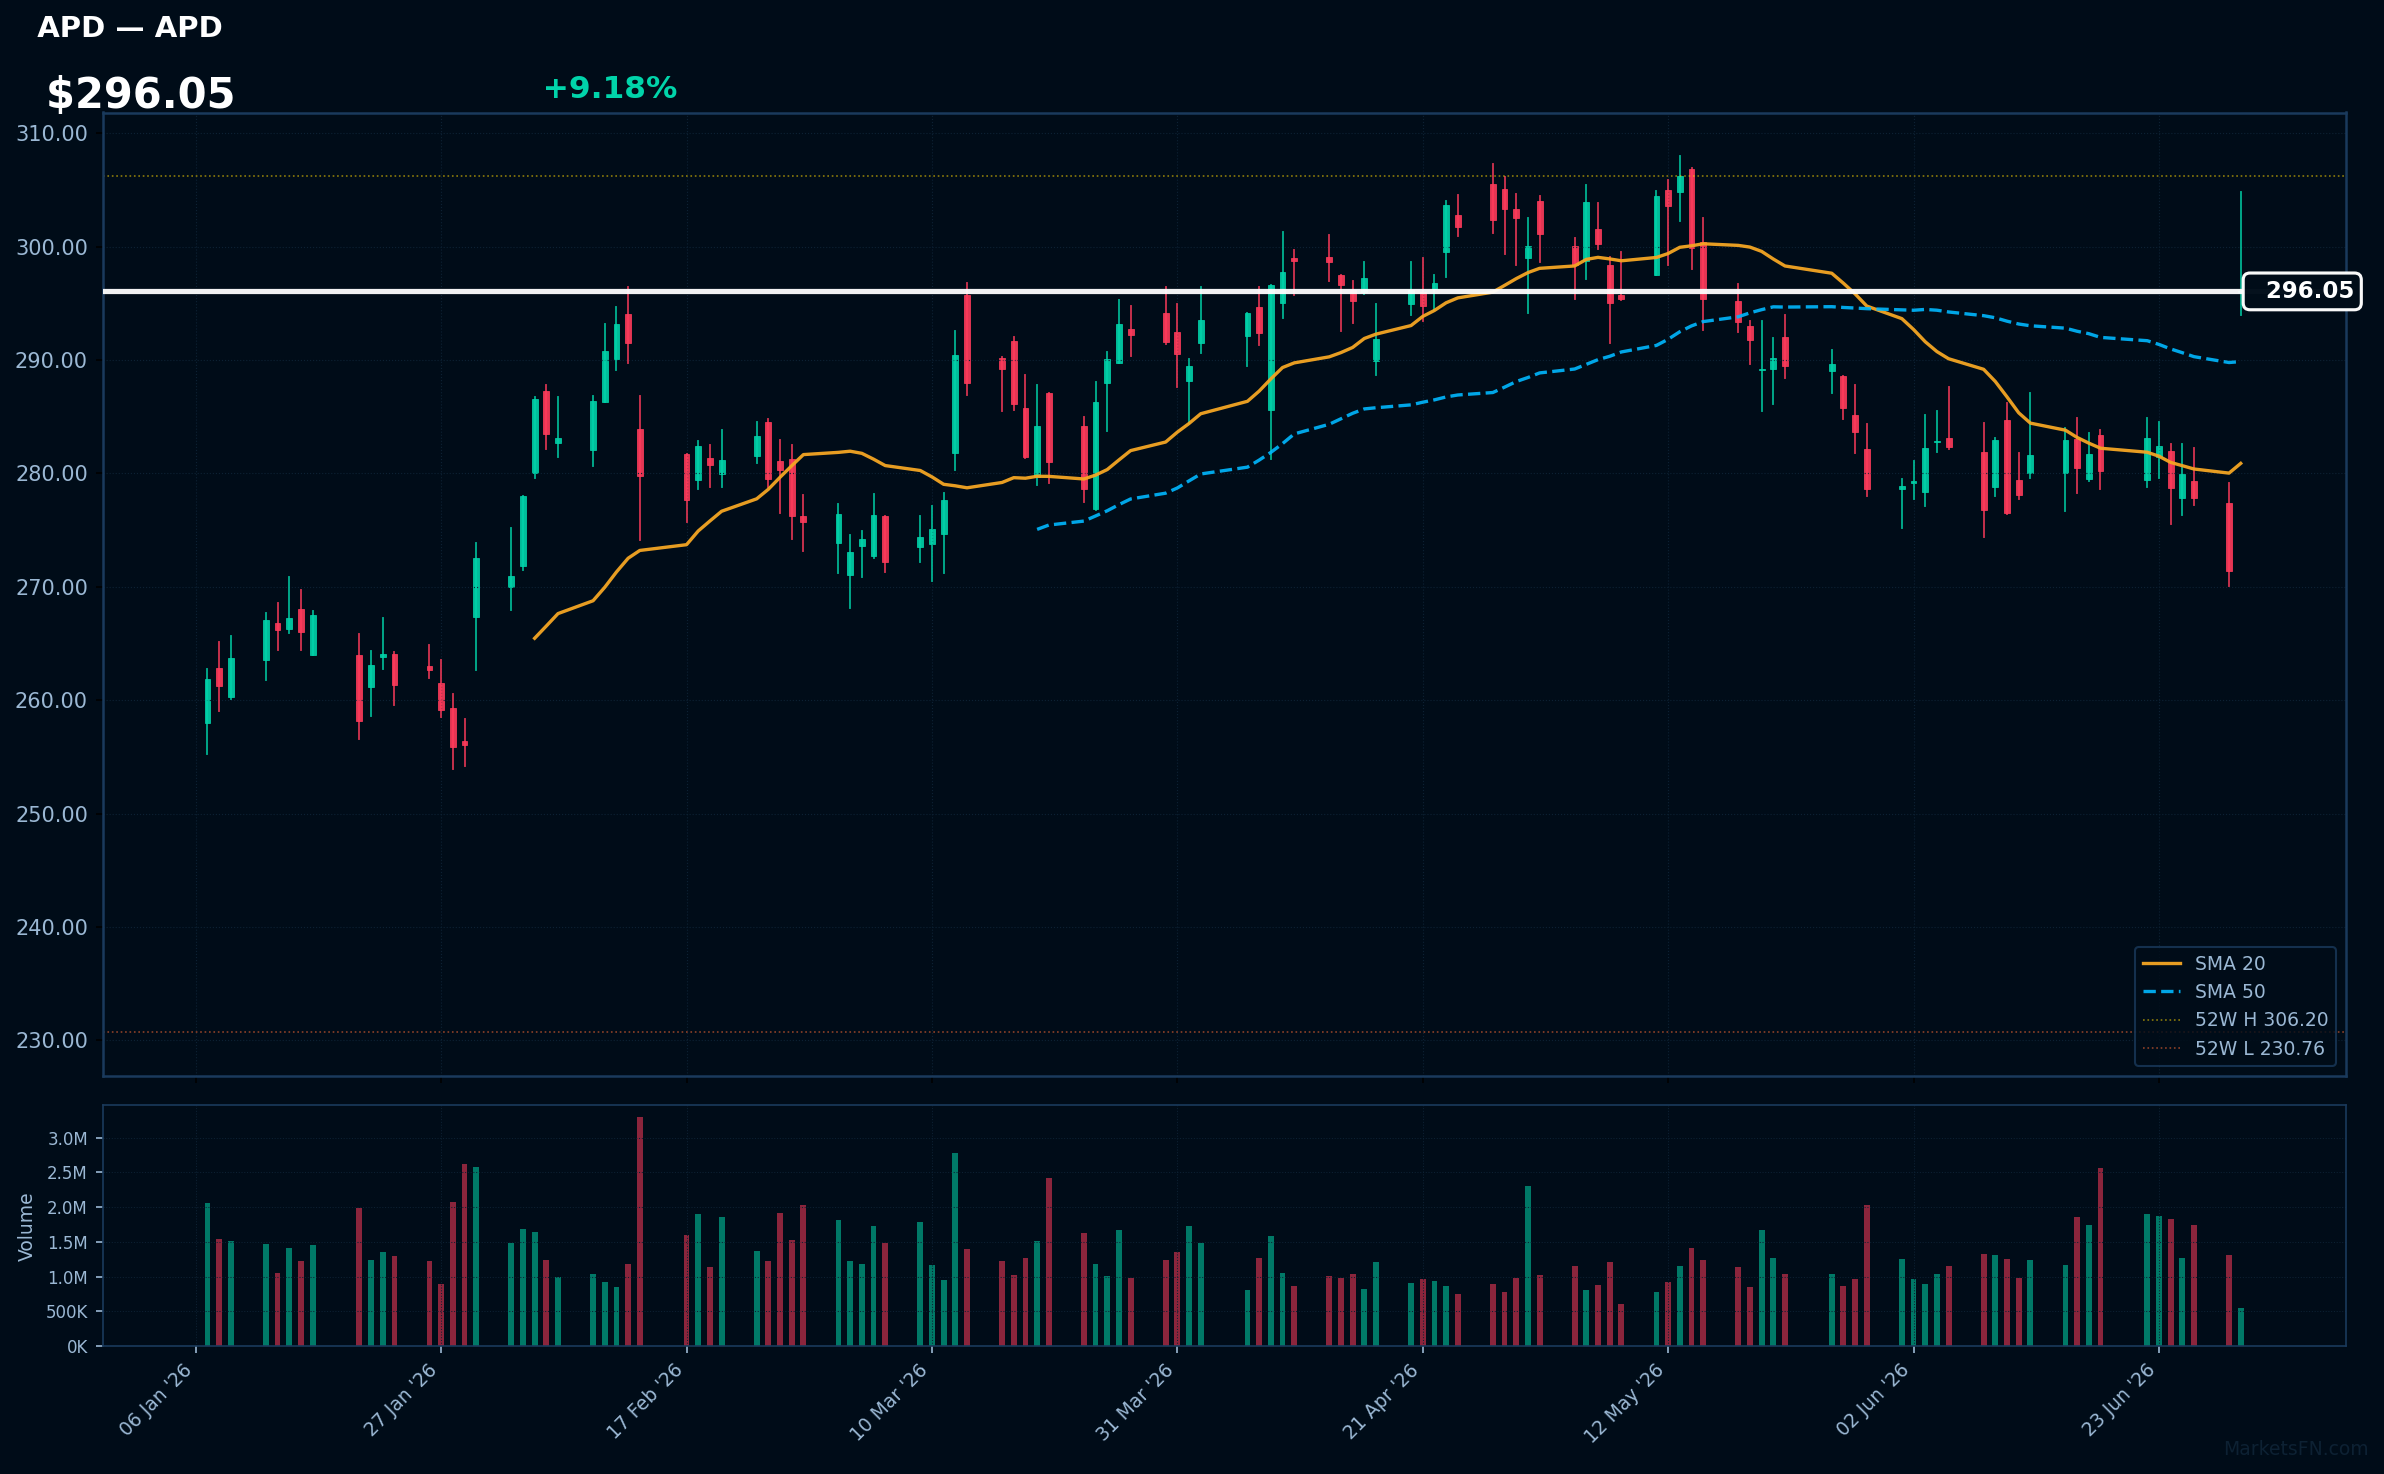2384x1474 pixels.
Task: Click the 260.00 price axis label
Action: click(52, 700)
